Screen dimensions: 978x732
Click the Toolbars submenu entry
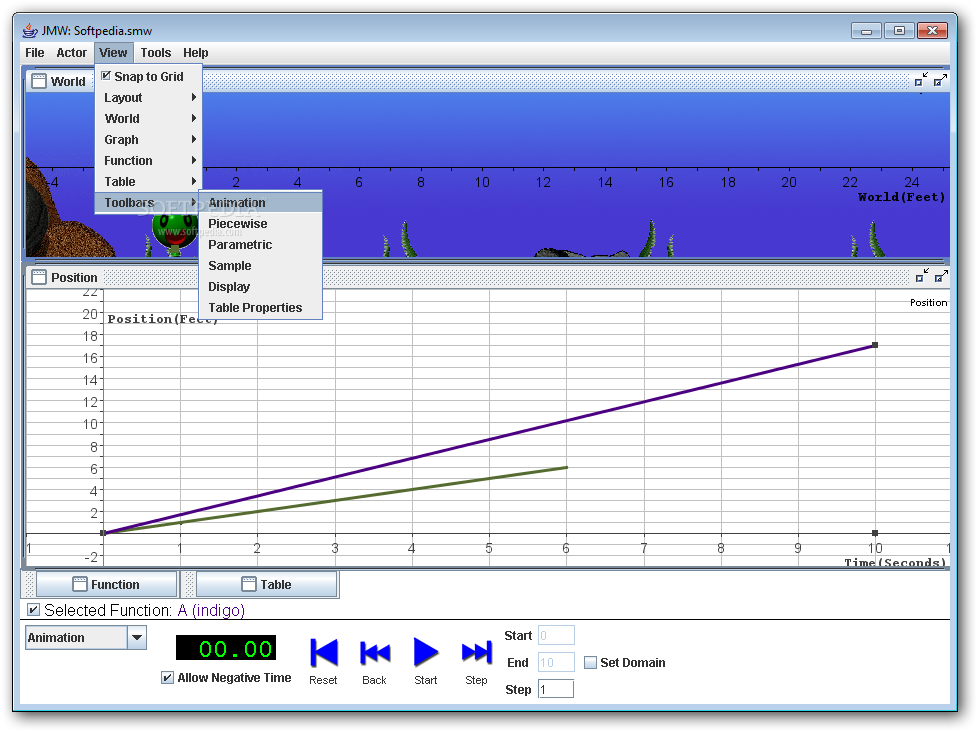[148, 203]
